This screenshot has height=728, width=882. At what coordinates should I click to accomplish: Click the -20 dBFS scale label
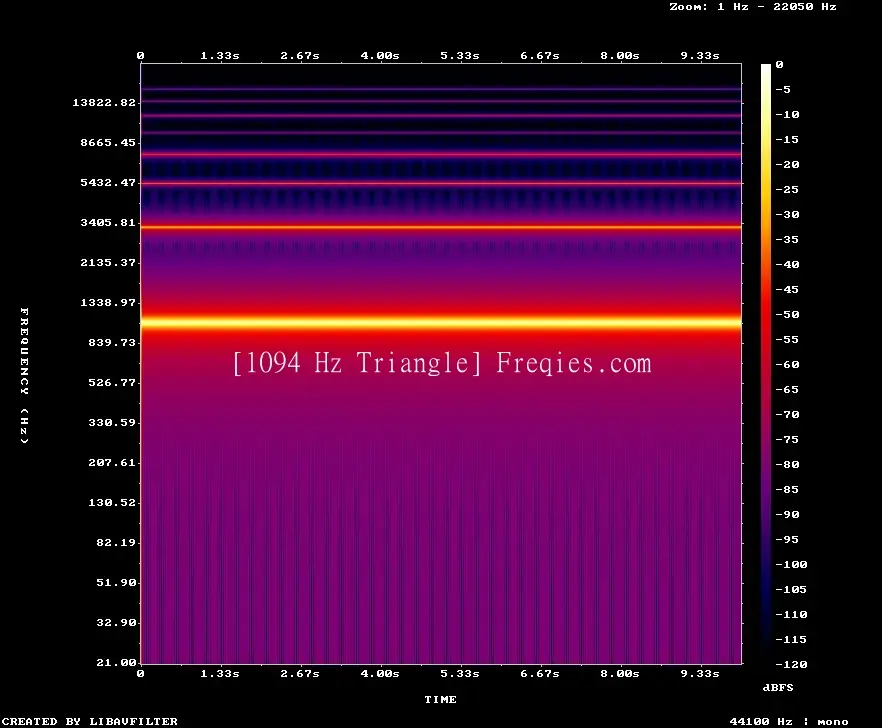point(787,164)
